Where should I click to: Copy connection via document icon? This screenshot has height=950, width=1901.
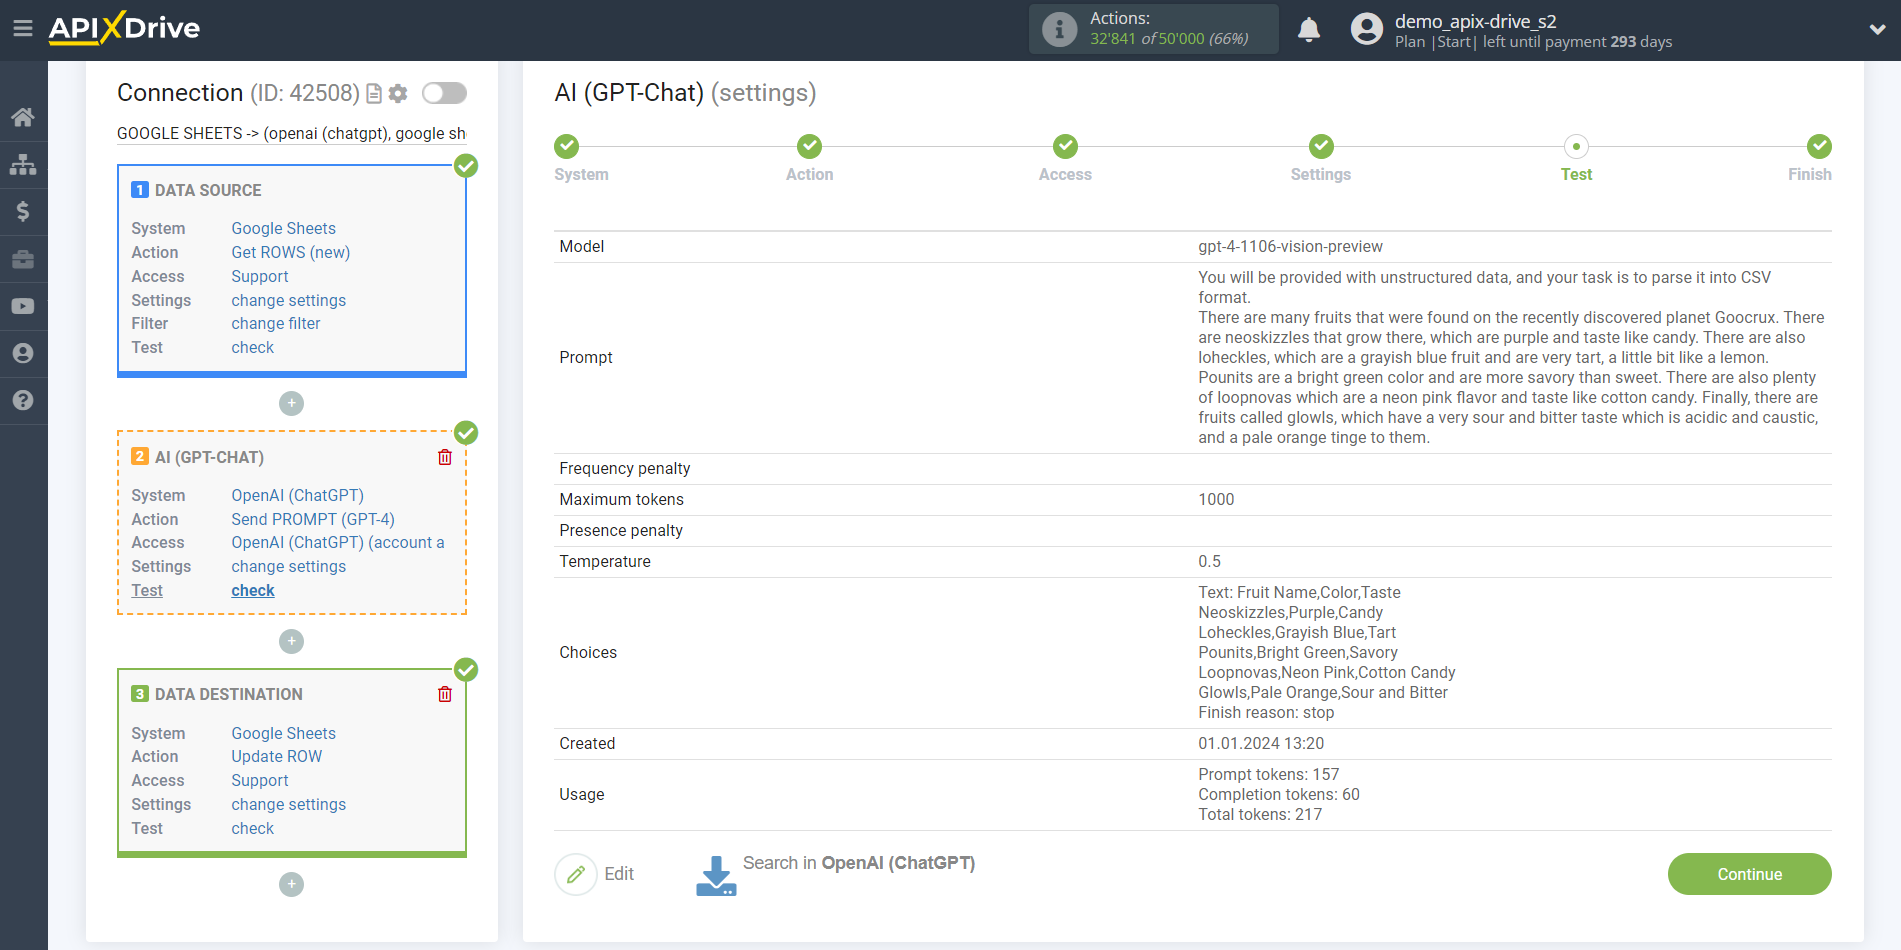coord(374,93)
